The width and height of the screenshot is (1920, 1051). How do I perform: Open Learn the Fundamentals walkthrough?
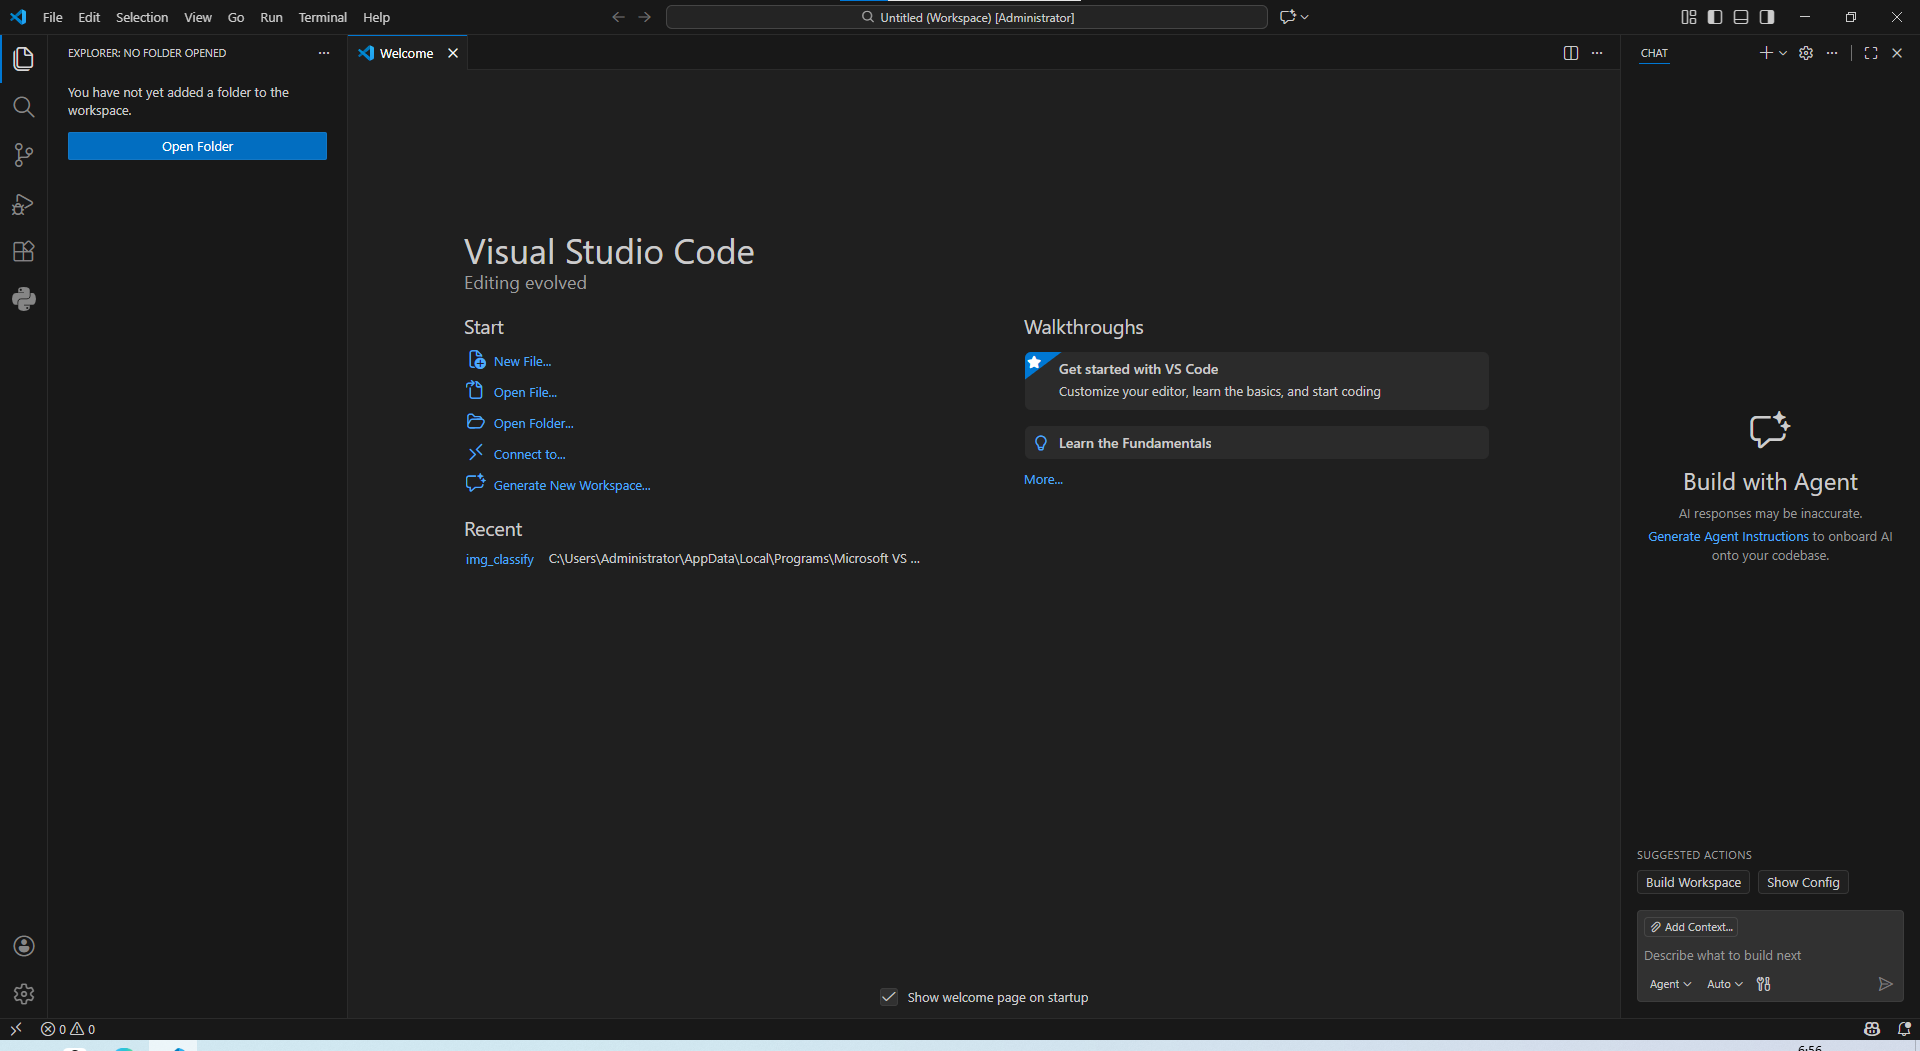tap(1256, 443)
